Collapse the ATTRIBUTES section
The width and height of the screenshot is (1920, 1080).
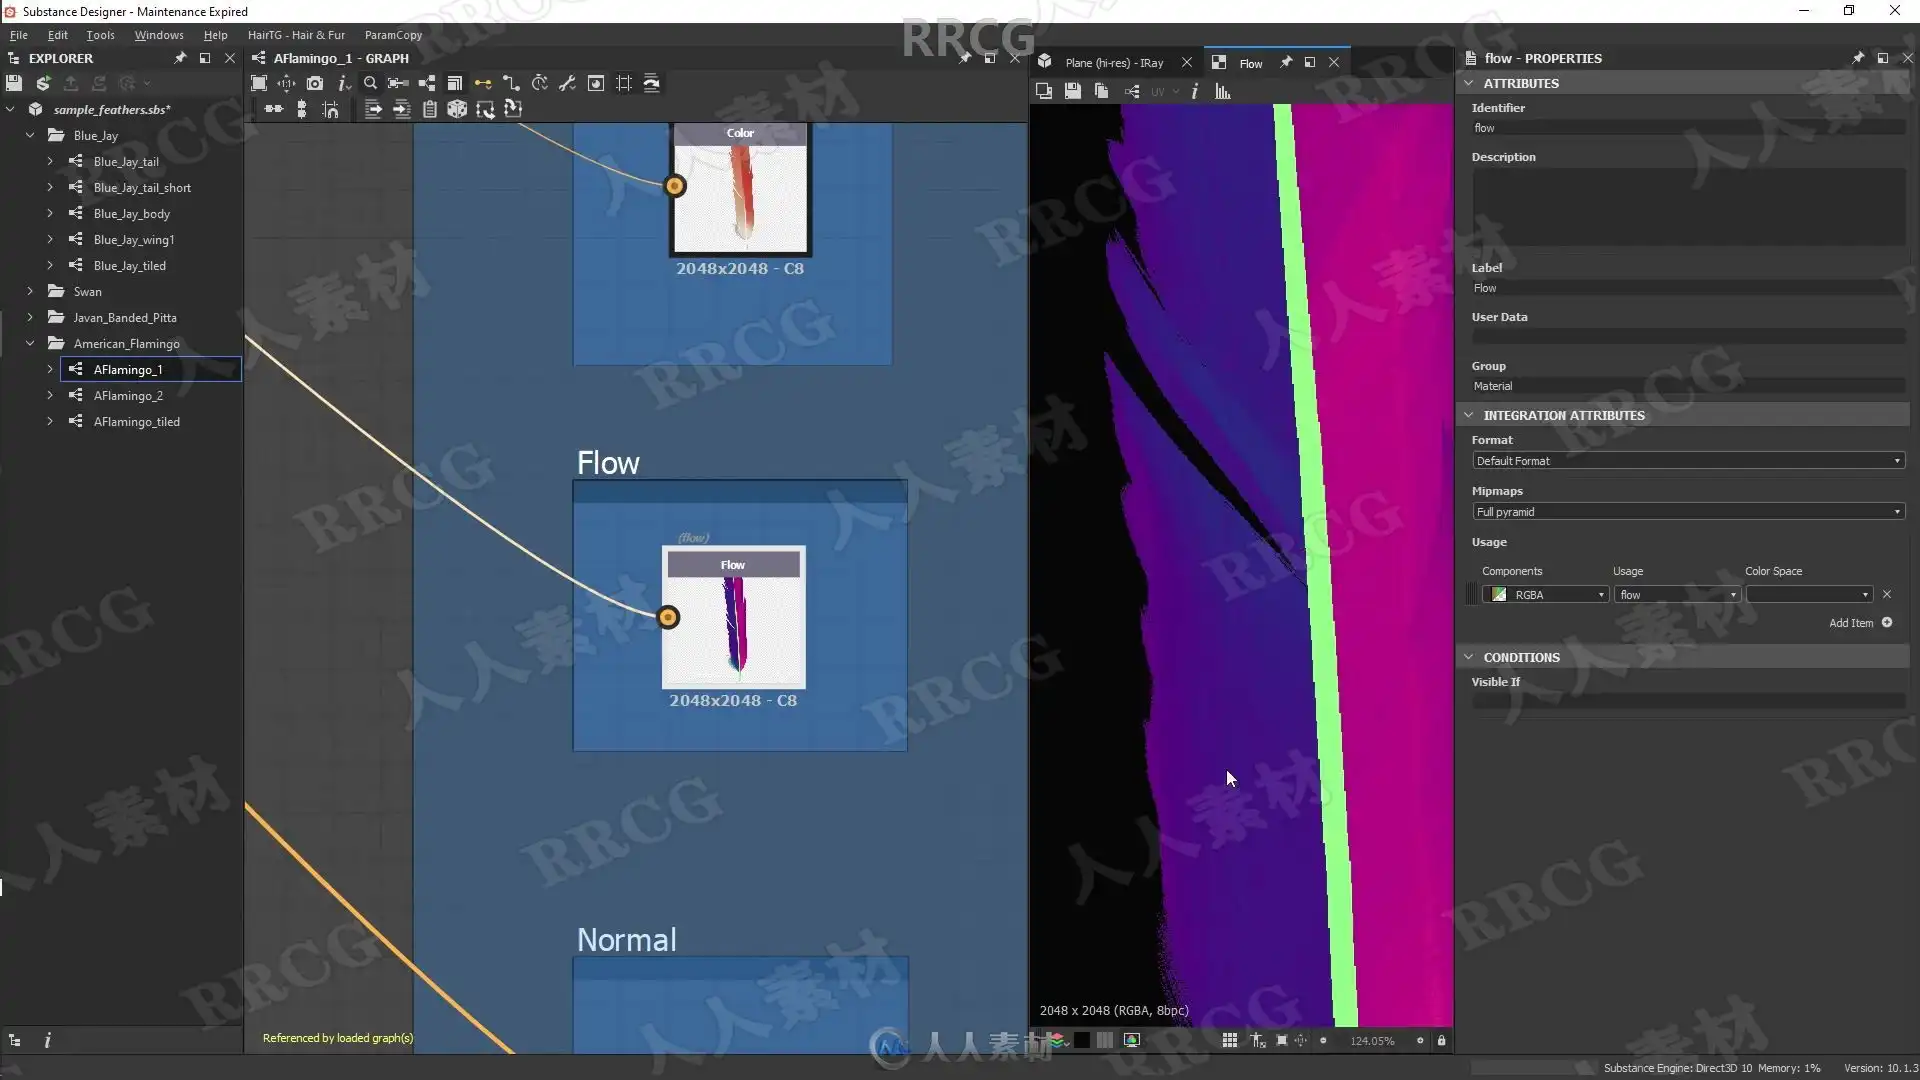pos(1468,84)
